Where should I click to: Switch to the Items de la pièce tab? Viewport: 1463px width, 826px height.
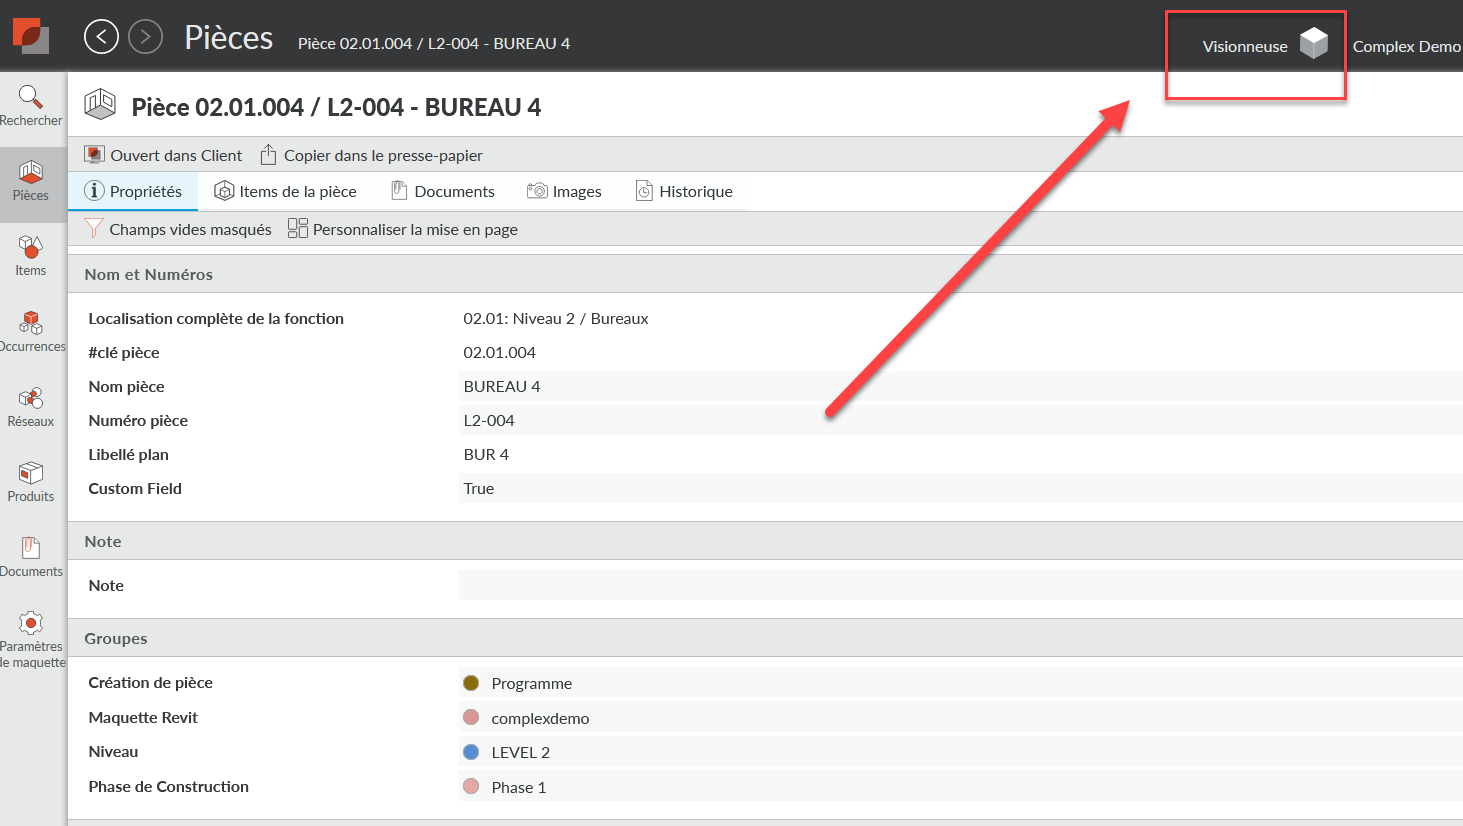(x=286, y=191)
